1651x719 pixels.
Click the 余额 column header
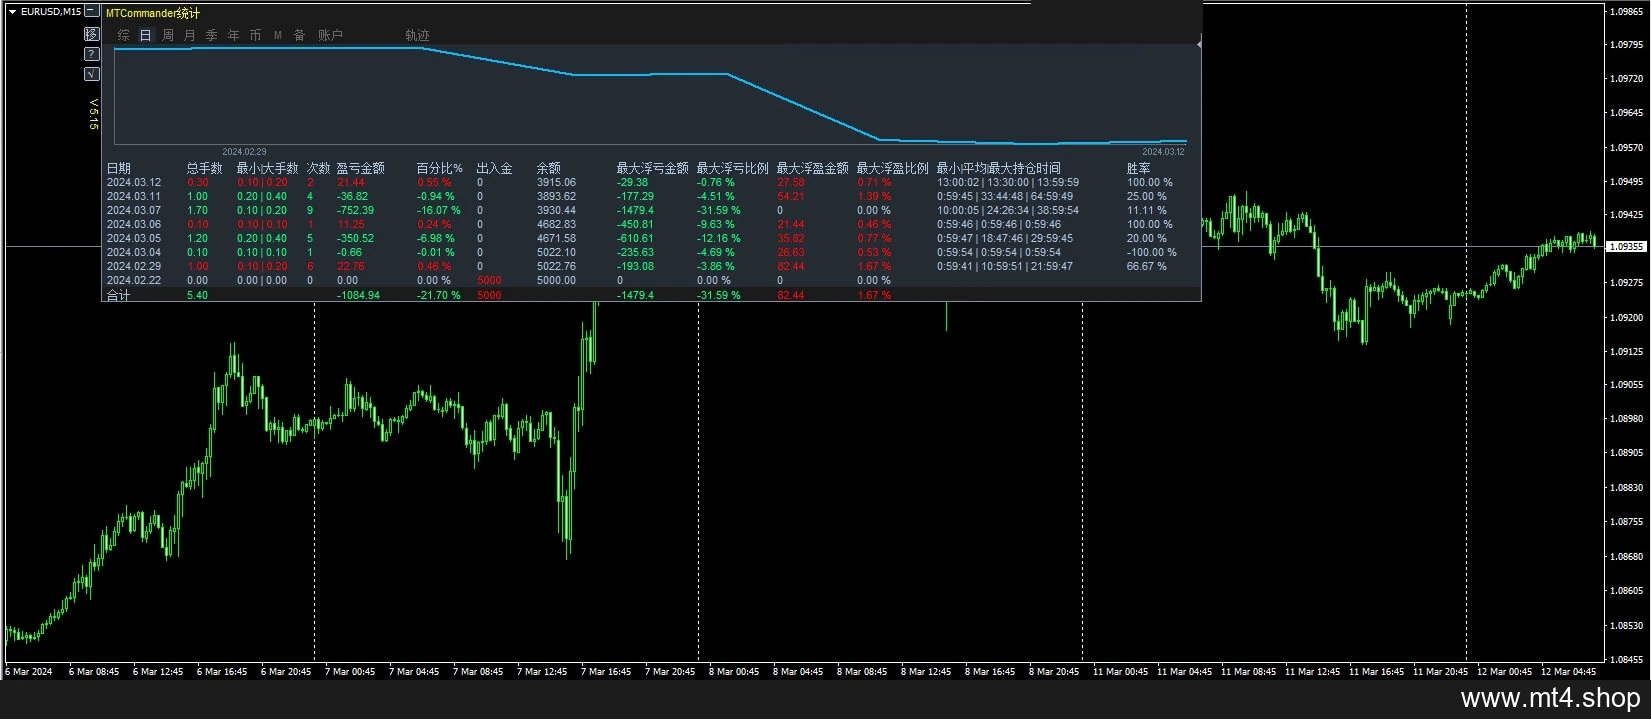click(549, 168)
